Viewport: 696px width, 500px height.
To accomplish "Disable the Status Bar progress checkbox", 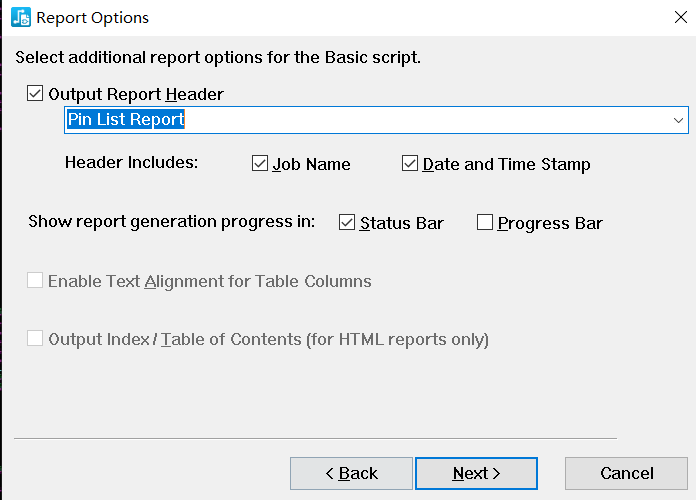I will tap(347, 222).
